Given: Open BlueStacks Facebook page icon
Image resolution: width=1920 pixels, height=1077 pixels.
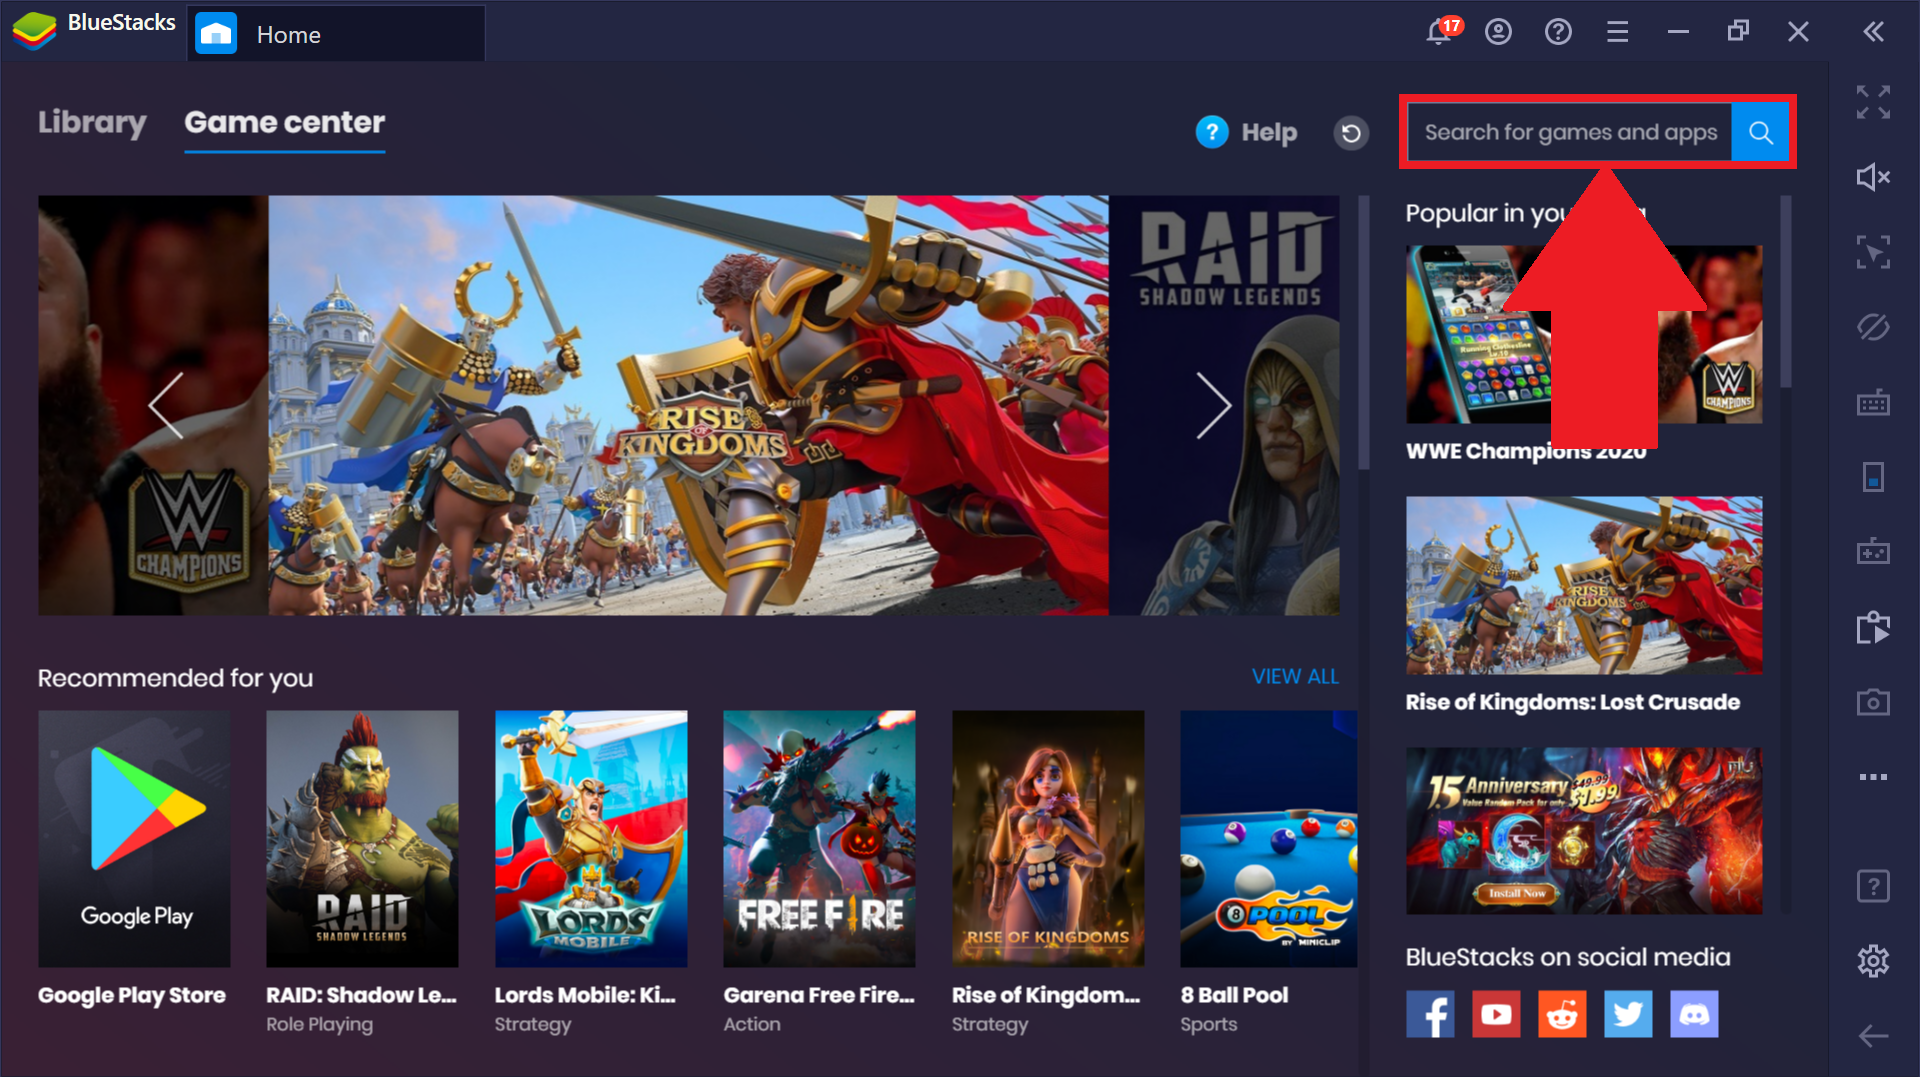Looking at the screenshot, I should [1430, 1014].
